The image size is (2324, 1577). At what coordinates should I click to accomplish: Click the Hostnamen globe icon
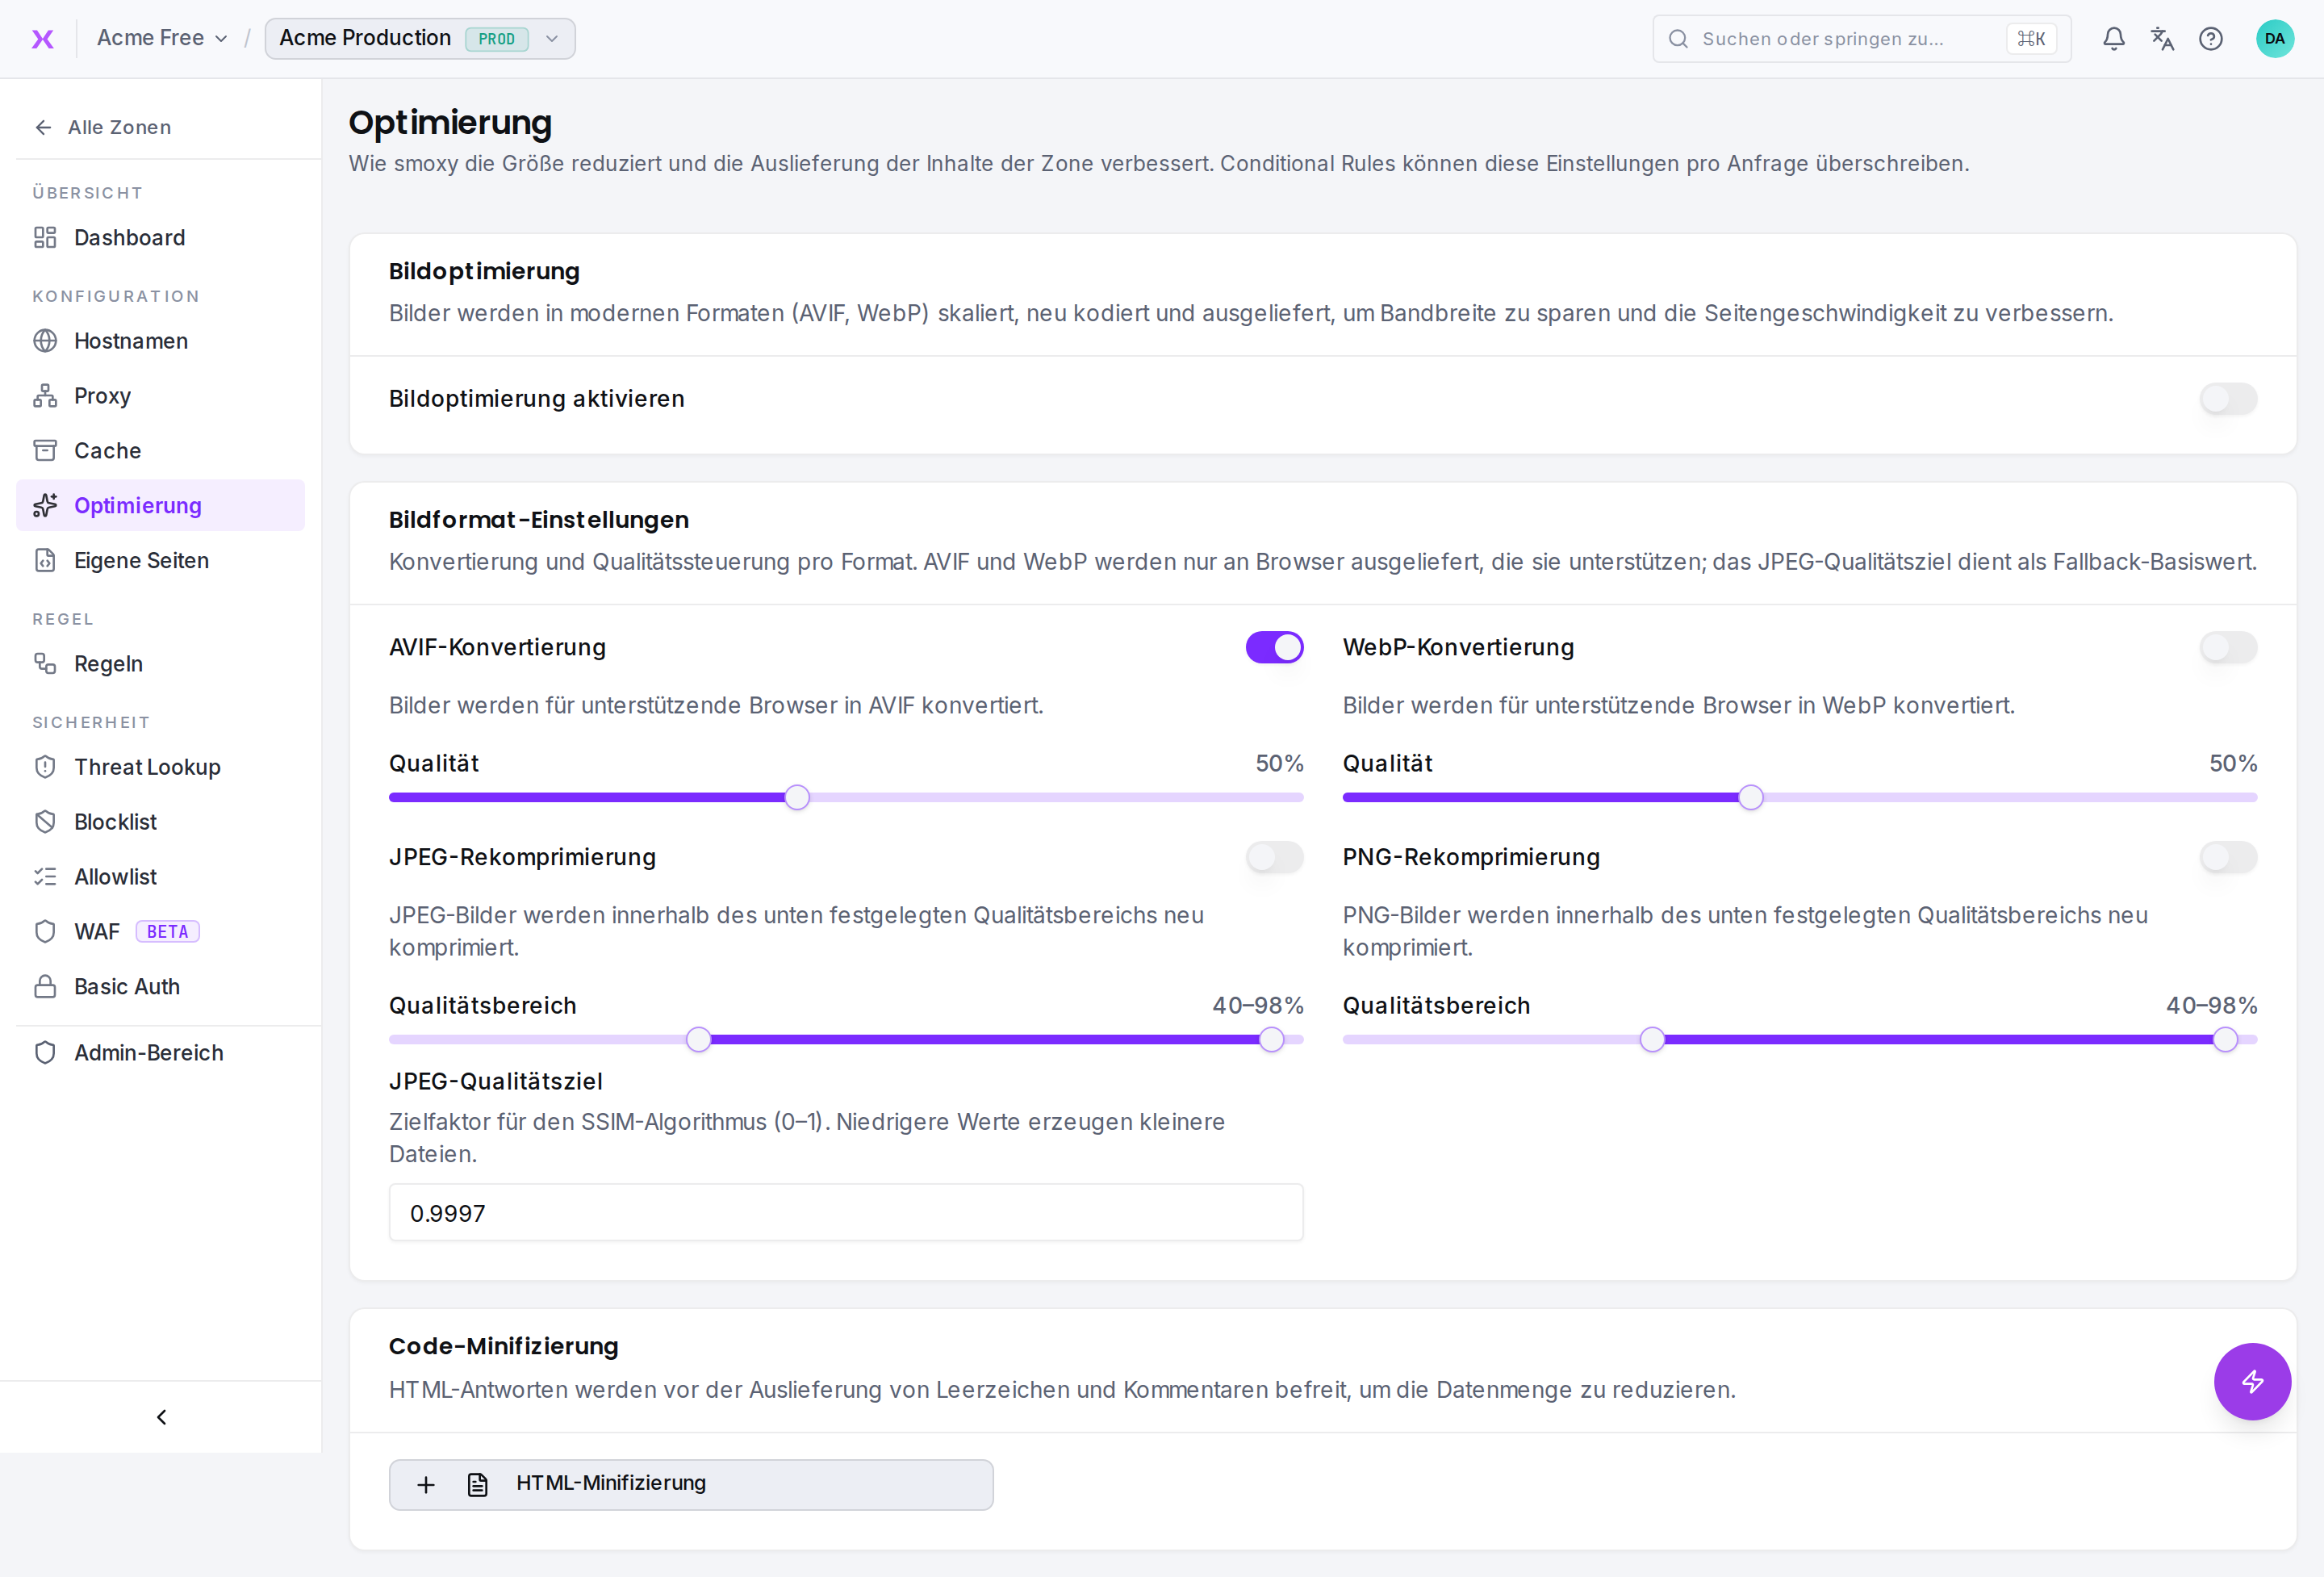coord(45,341)
